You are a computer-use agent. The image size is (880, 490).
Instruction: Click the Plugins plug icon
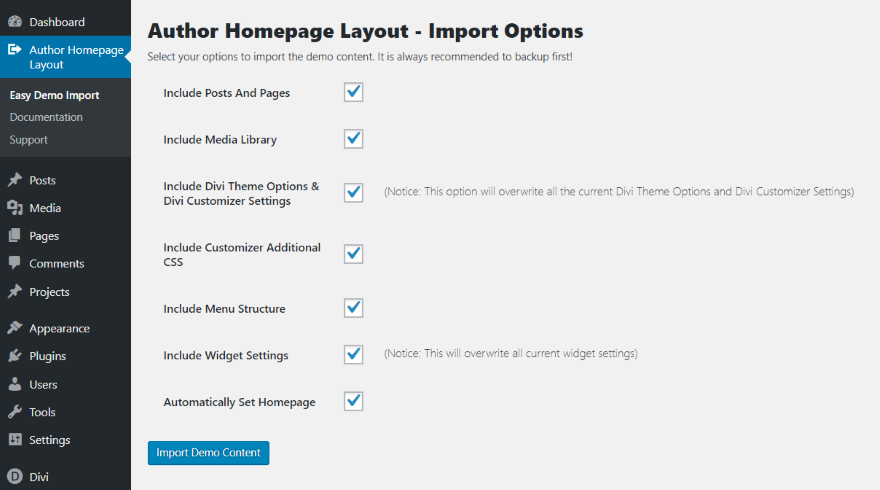pyautogui.click(x=15, y=356)
